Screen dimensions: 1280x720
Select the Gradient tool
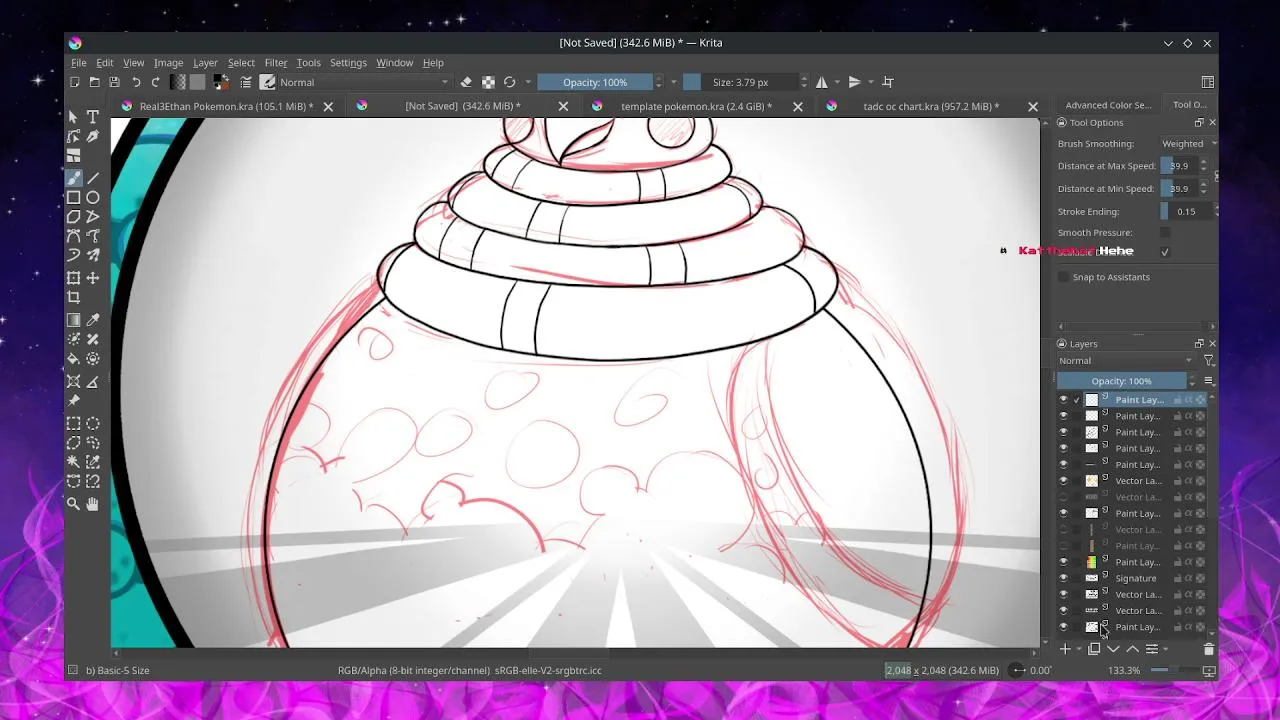click(x=74, y=320)
